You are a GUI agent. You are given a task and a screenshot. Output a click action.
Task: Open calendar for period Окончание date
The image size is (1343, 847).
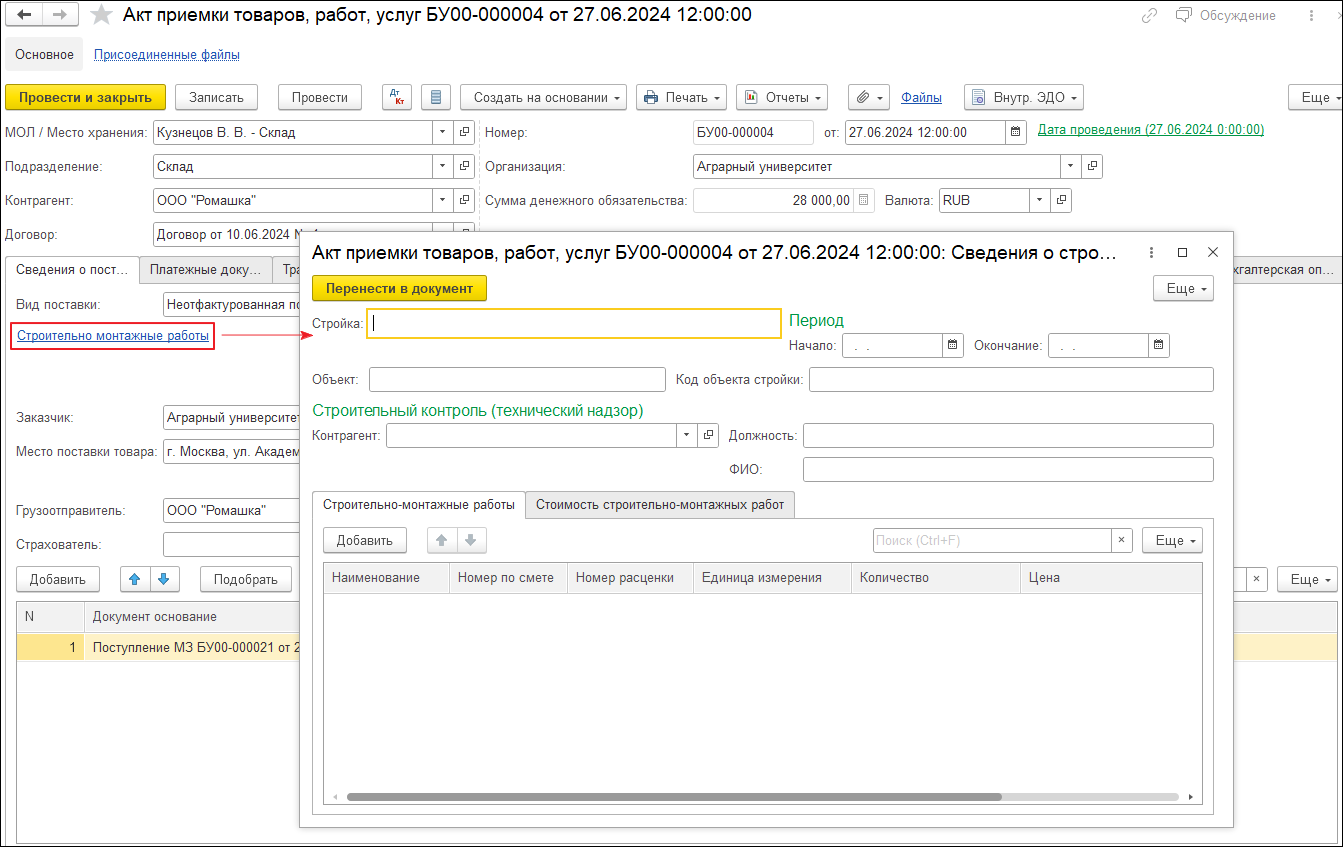(1158, 346)
